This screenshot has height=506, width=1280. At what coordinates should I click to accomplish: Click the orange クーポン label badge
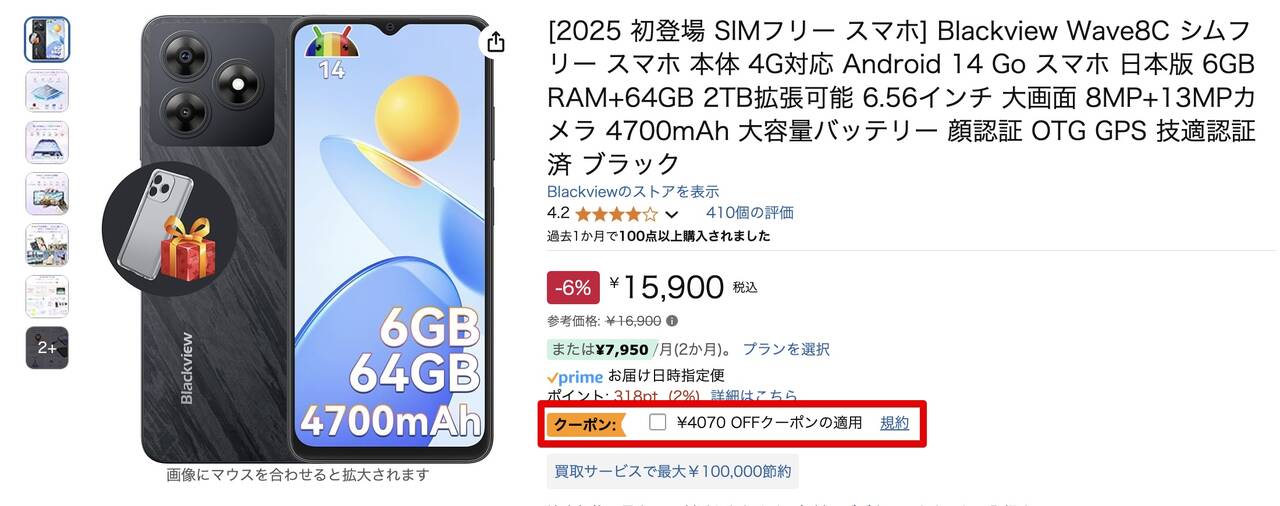pyautogui.click(x=585, y=423)
